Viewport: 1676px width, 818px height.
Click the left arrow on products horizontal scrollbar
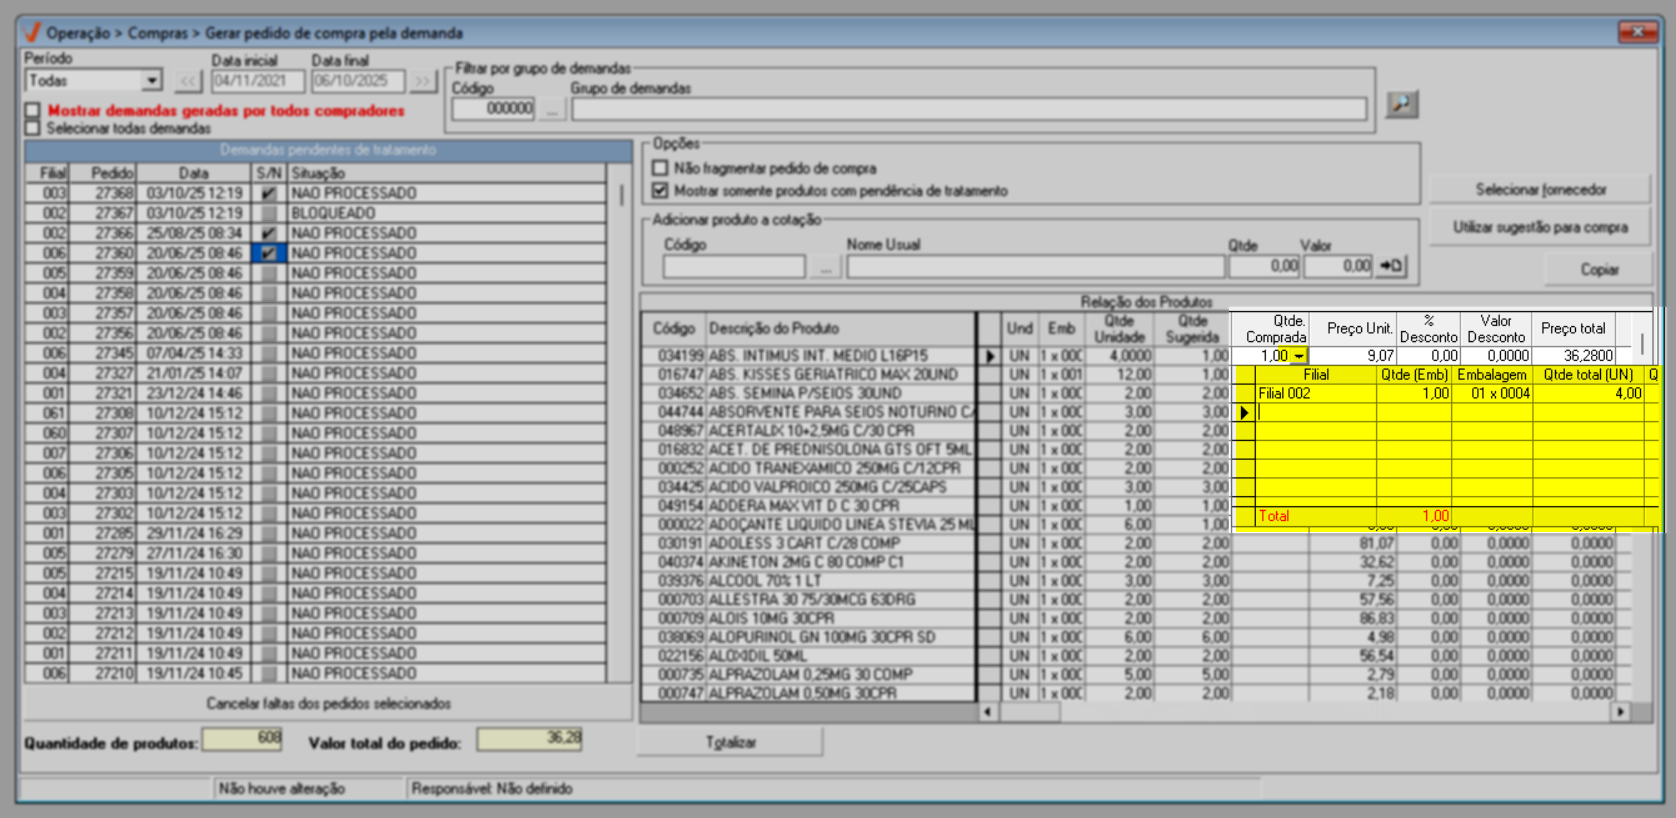(988, 712)
